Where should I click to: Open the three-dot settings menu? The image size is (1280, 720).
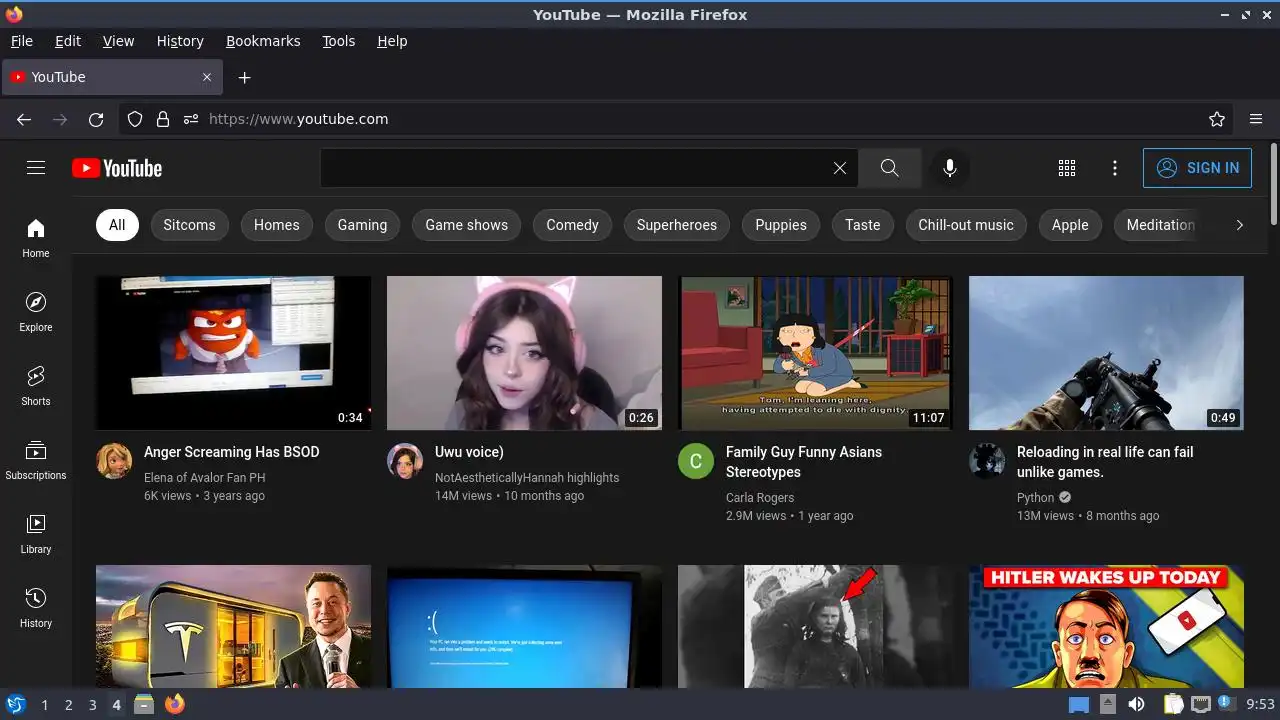click(x=1115, y=168)
